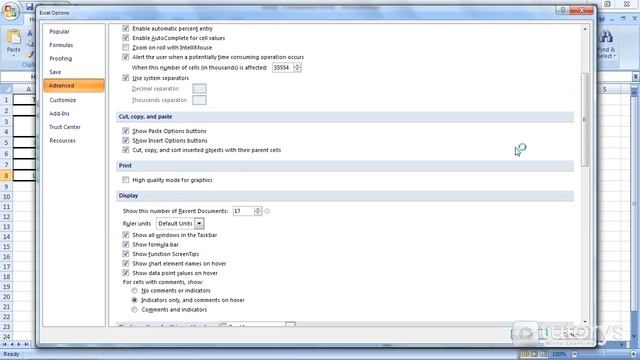Toggle Show all windows in the Taskbar
The height and width of the screenshot is (360, 640).
click(x=126, y=235)
